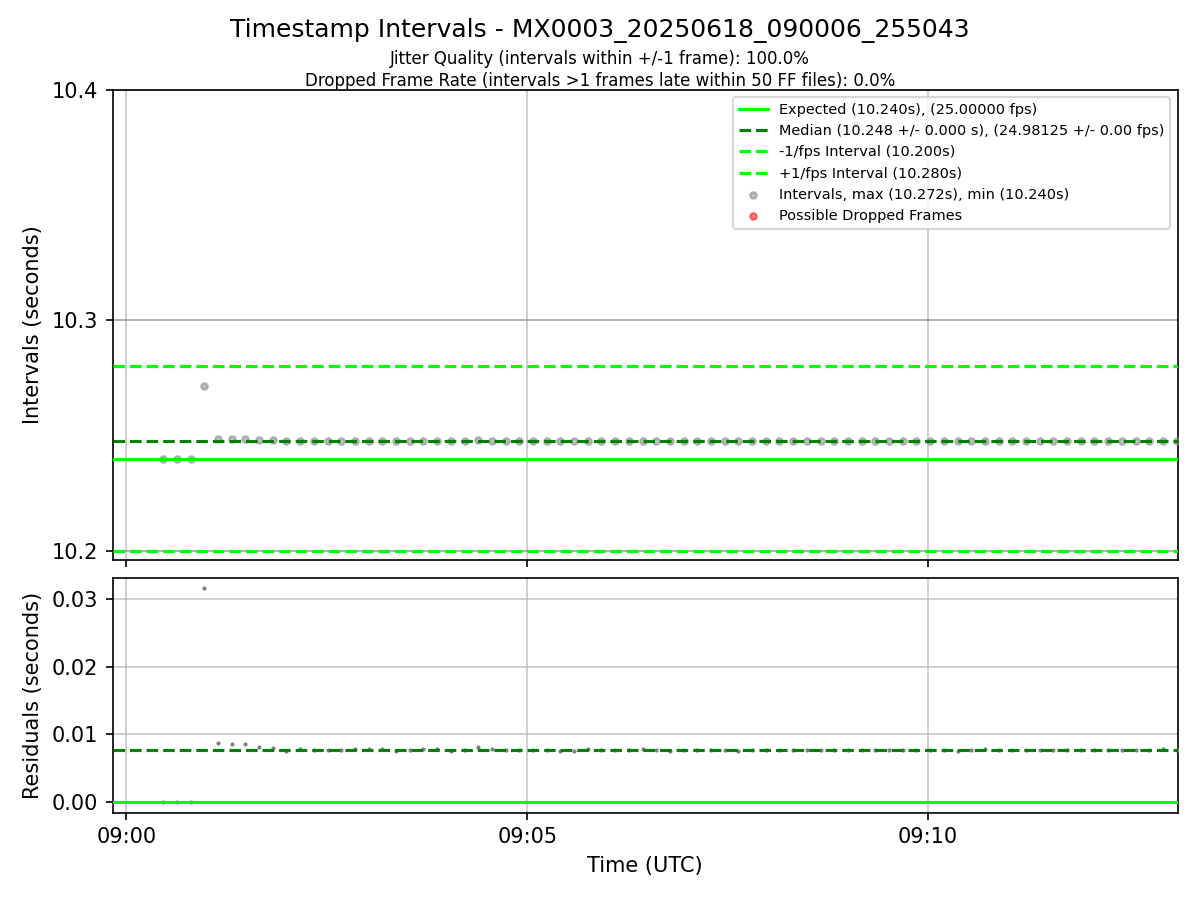Click the '10.2' y-axis tick label

(75, 552)
